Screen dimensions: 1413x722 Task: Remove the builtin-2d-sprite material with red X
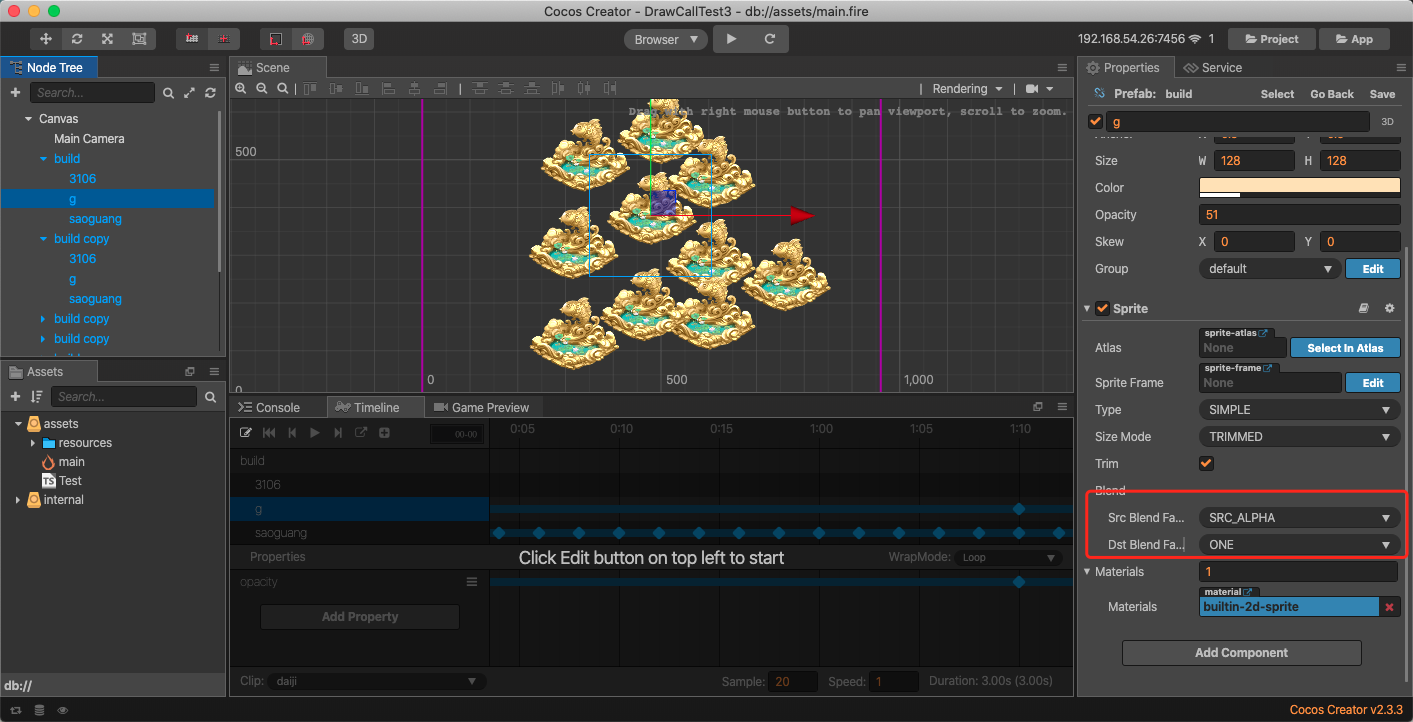(1389, 607)
